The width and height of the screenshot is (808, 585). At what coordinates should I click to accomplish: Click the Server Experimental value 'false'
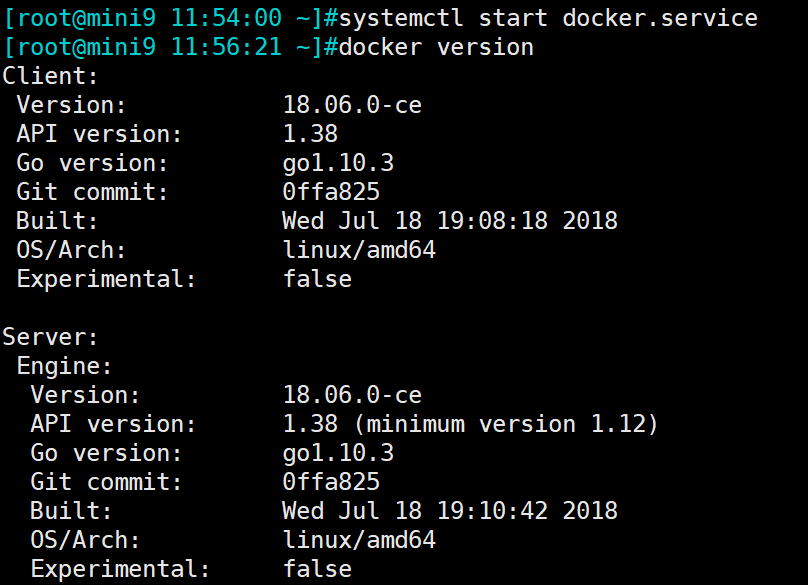pyautogui.click(x=317, y=569)
